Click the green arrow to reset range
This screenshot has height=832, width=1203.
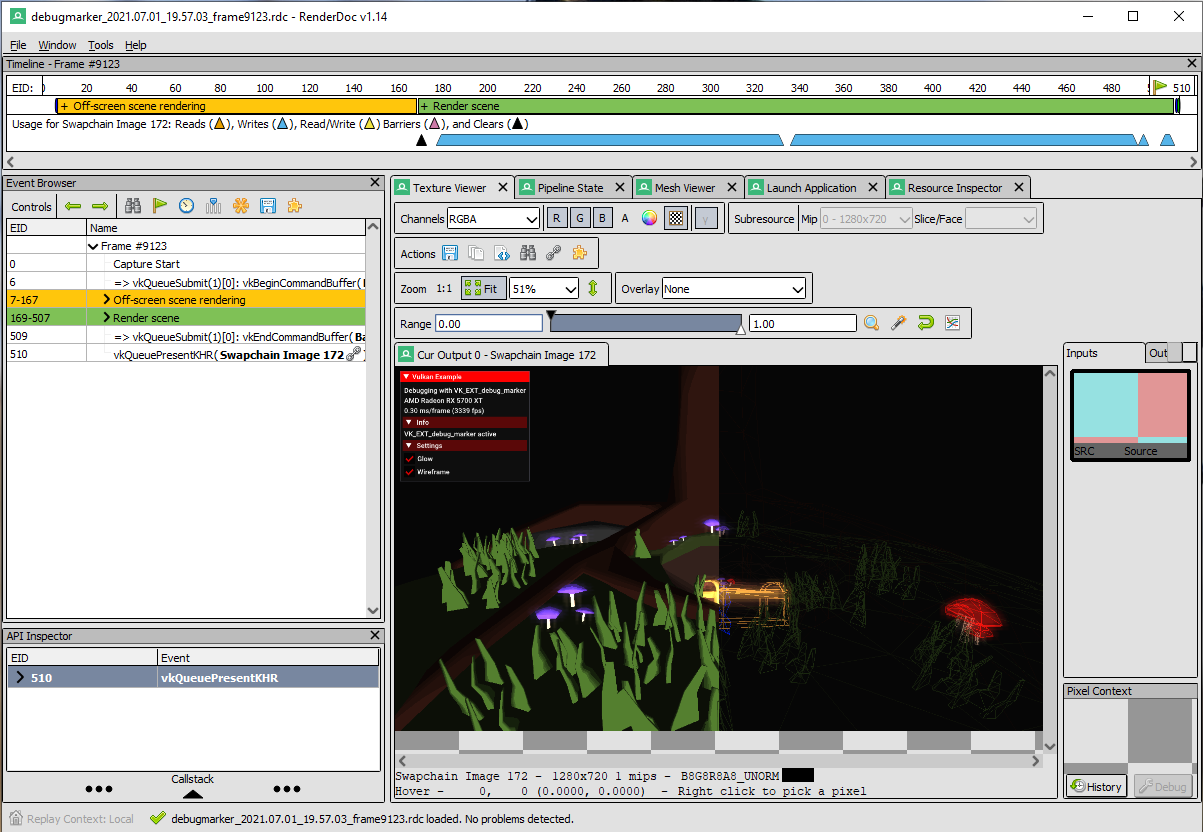click(925, 323)
